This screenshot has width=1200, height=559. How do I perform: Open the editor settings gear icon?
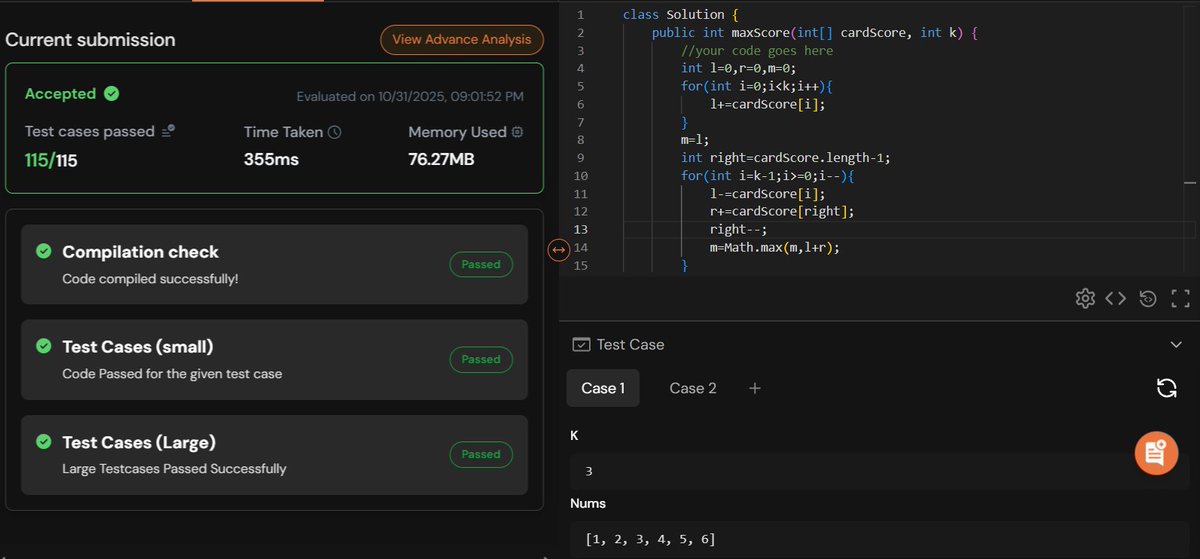tap(1085, 298)
